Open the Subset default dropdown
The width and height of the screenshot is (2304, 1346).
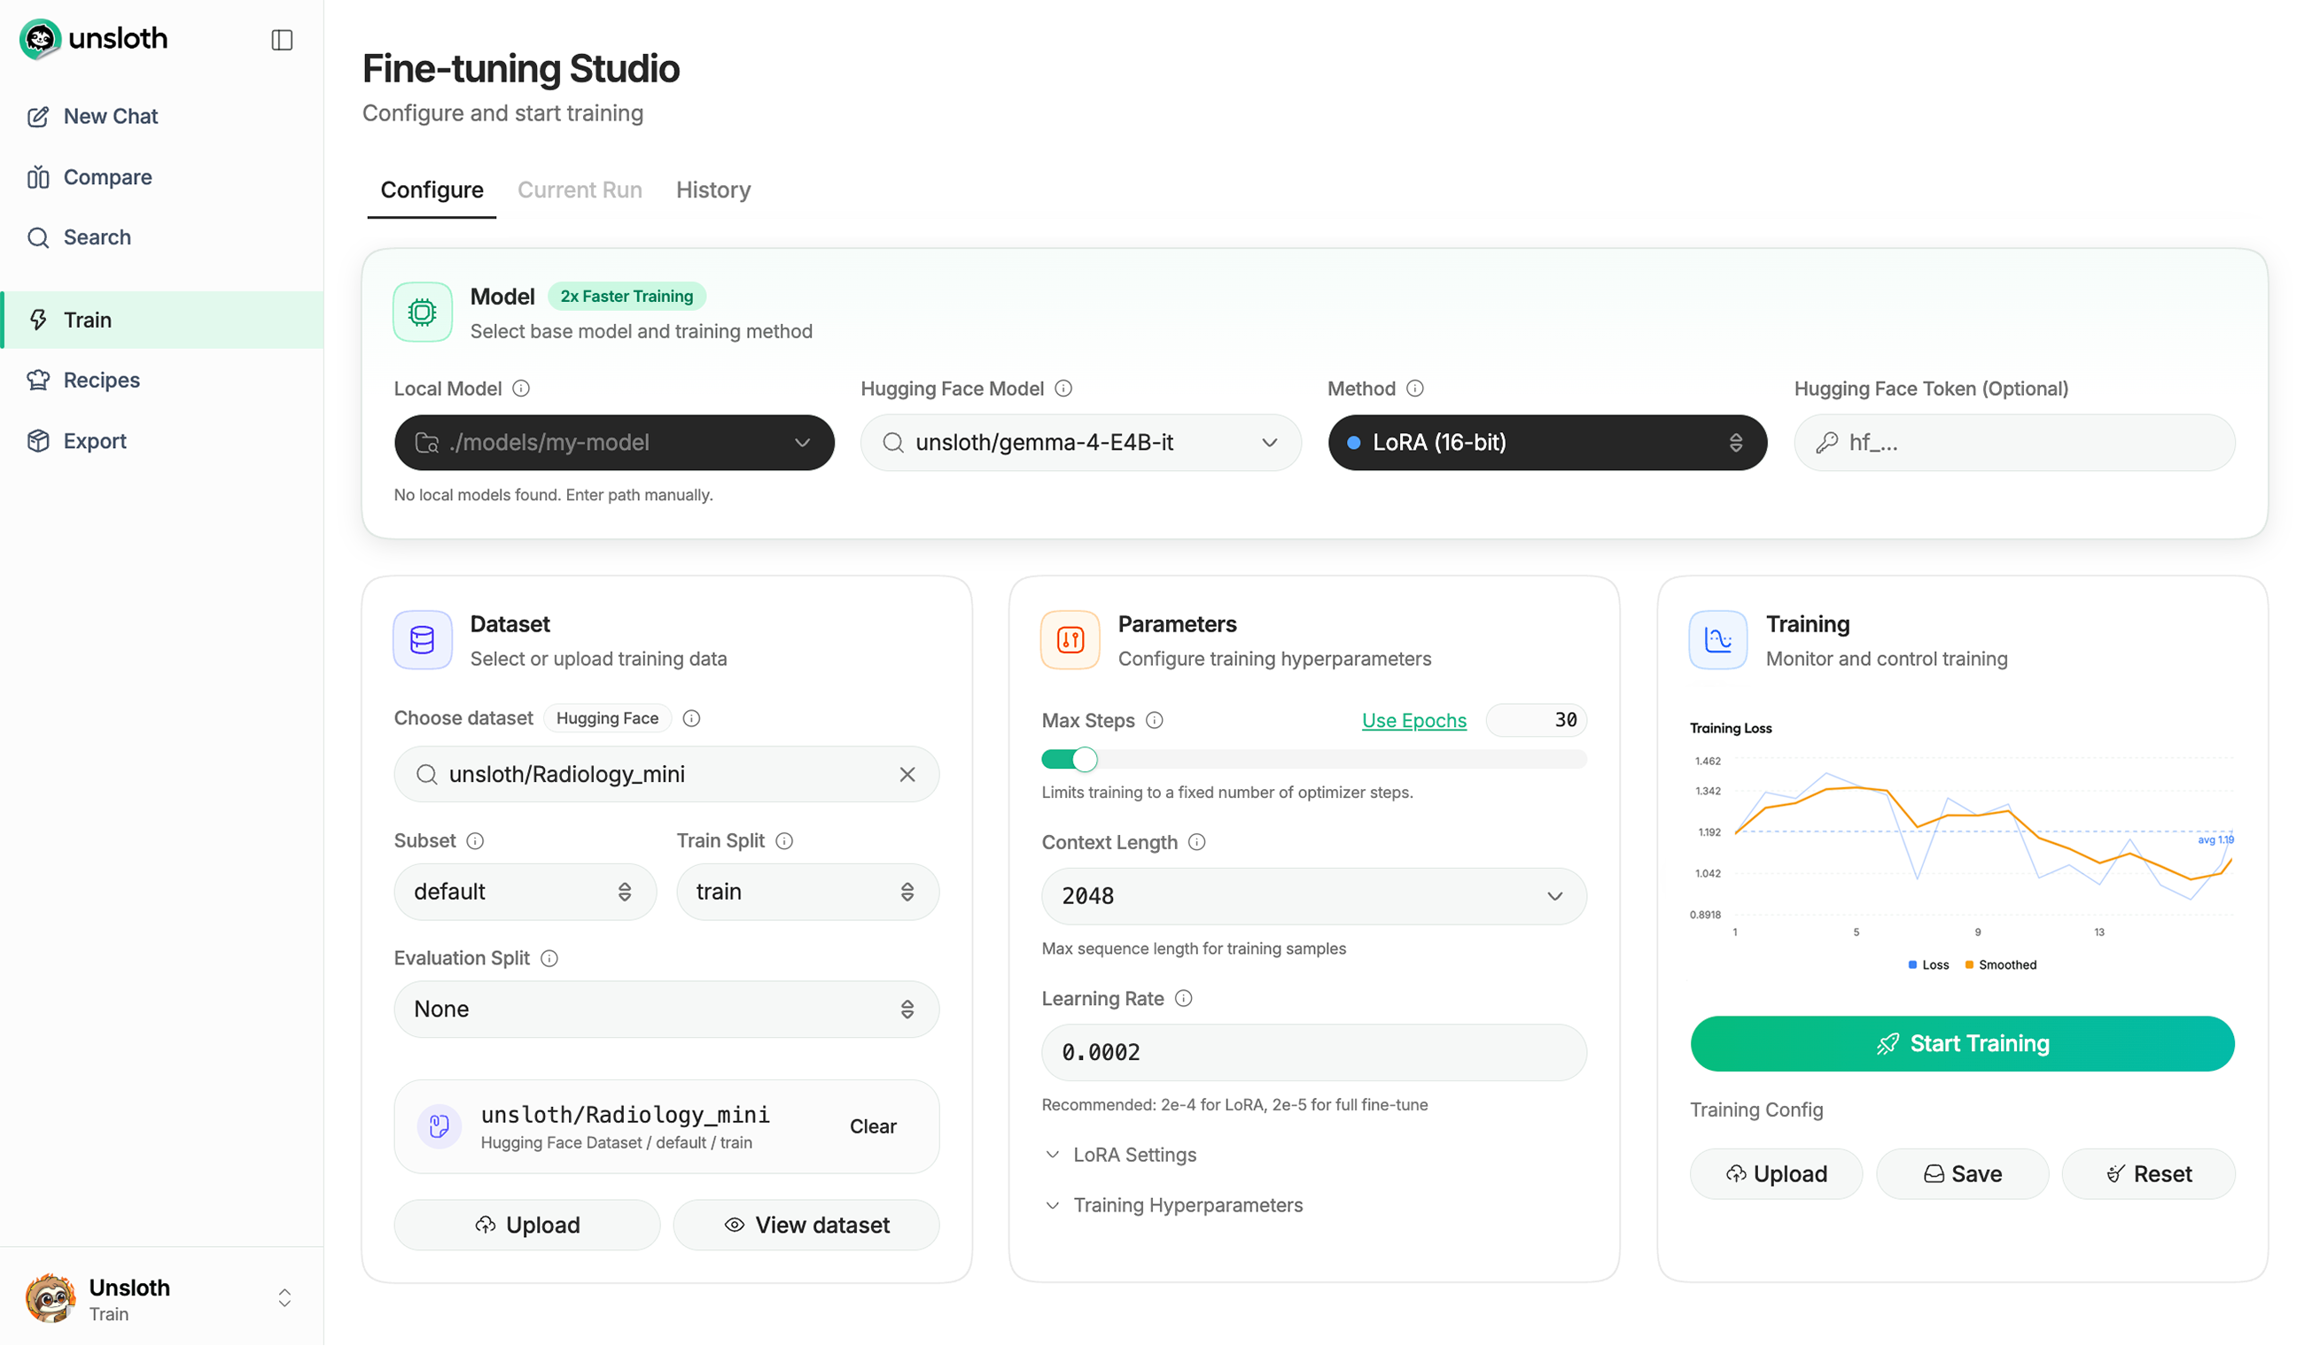[525, 892]
